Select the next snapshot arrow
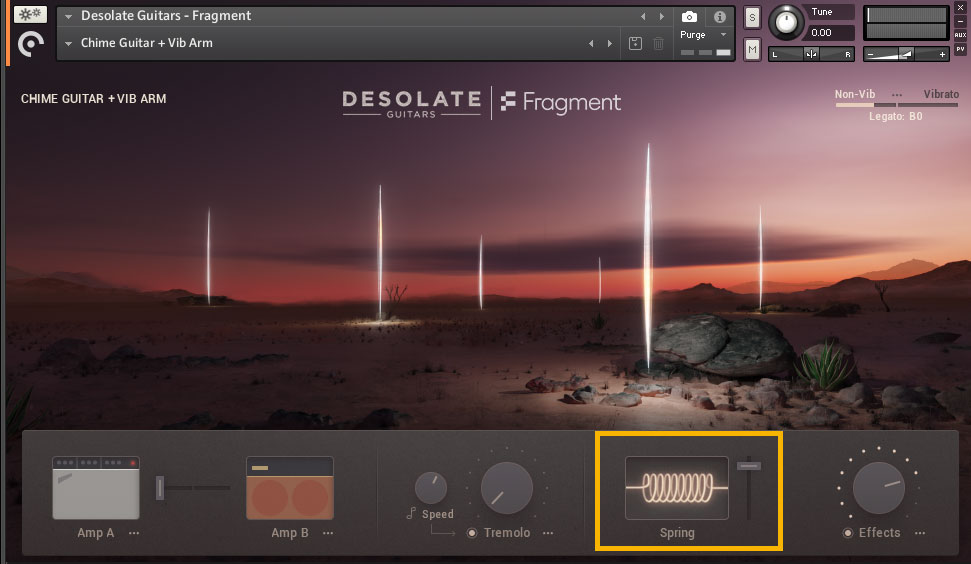971x564 pixels. tap(609, 43)
